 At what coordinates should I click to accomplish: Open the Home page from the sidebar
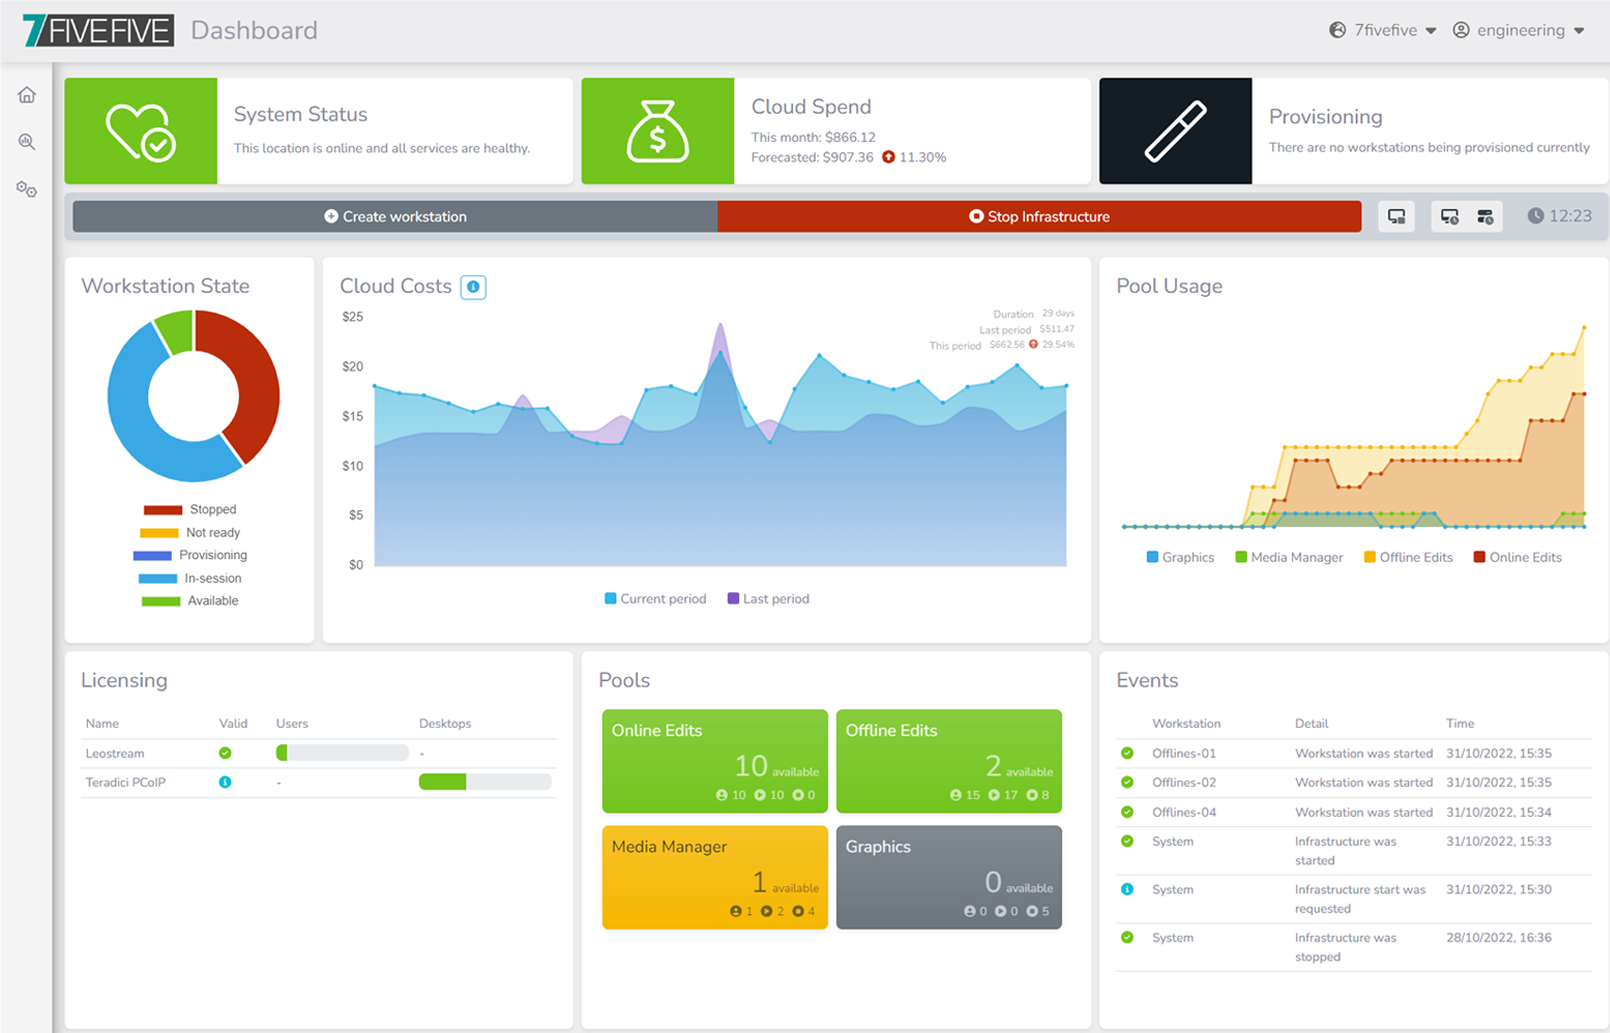pos(27,95)
